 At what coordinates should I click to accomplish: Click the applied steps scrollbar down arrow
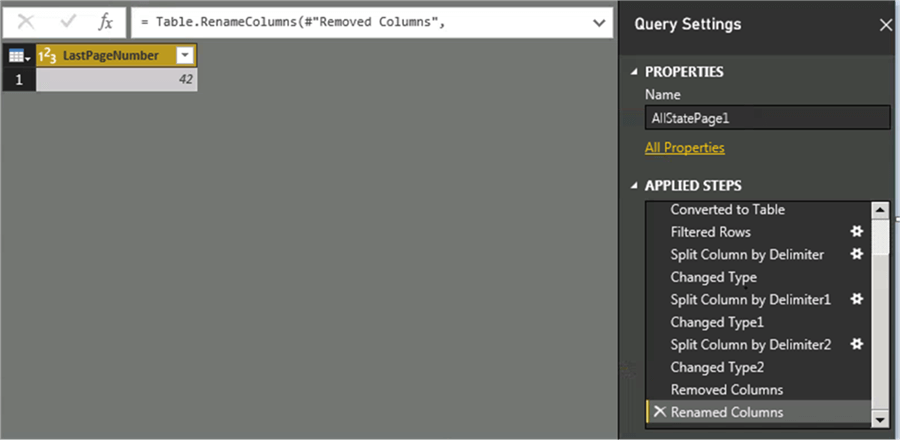[880, 420]
